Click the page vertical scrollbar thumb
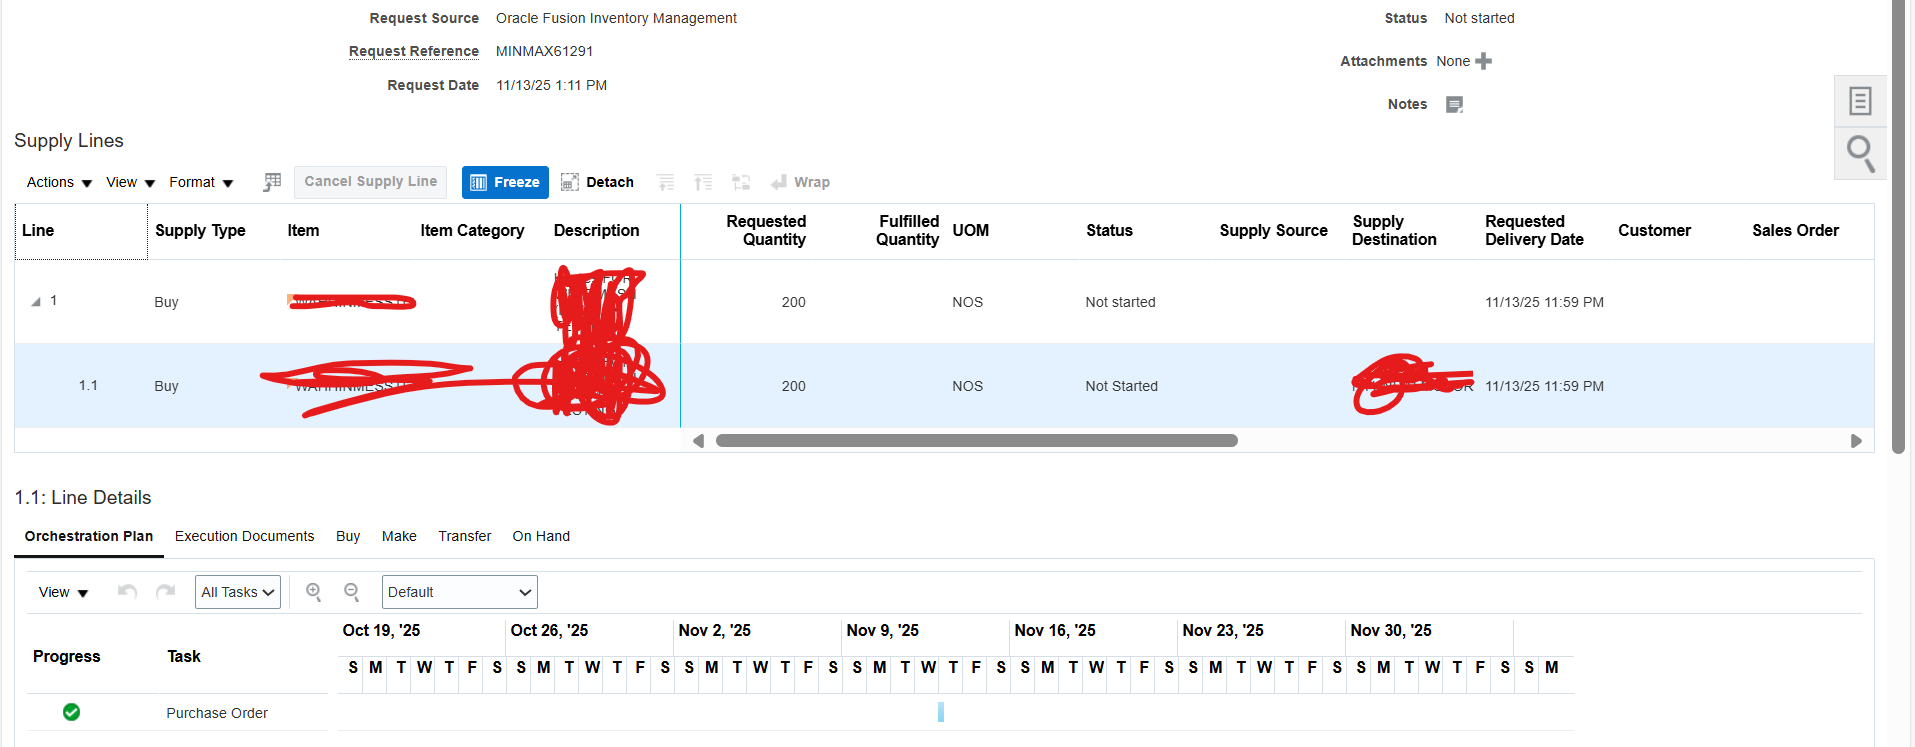Screen dimensions: 1915x747 pos(1898,227)
